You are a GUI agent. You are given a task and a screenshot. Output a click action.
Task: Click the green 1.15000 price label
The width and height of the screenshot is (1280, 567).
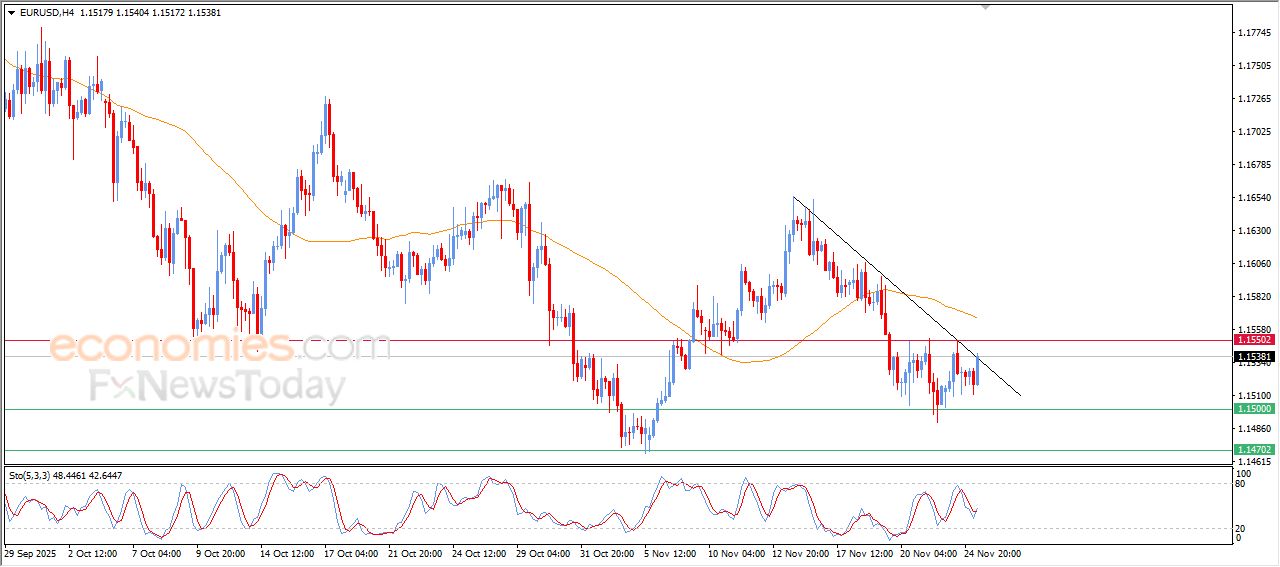point(1254,409)
